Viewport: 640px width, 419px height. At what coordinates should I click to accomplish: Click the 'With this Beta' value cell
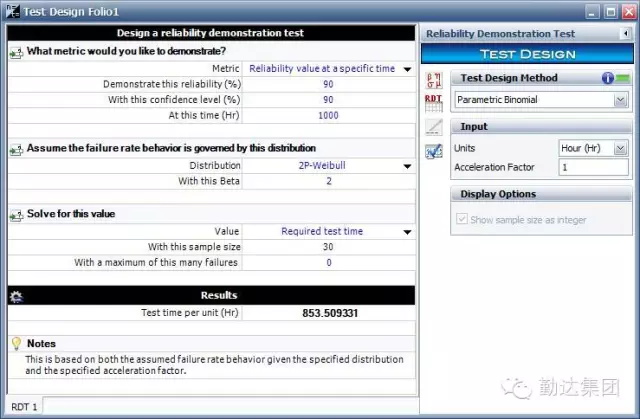tap(328, 182)
